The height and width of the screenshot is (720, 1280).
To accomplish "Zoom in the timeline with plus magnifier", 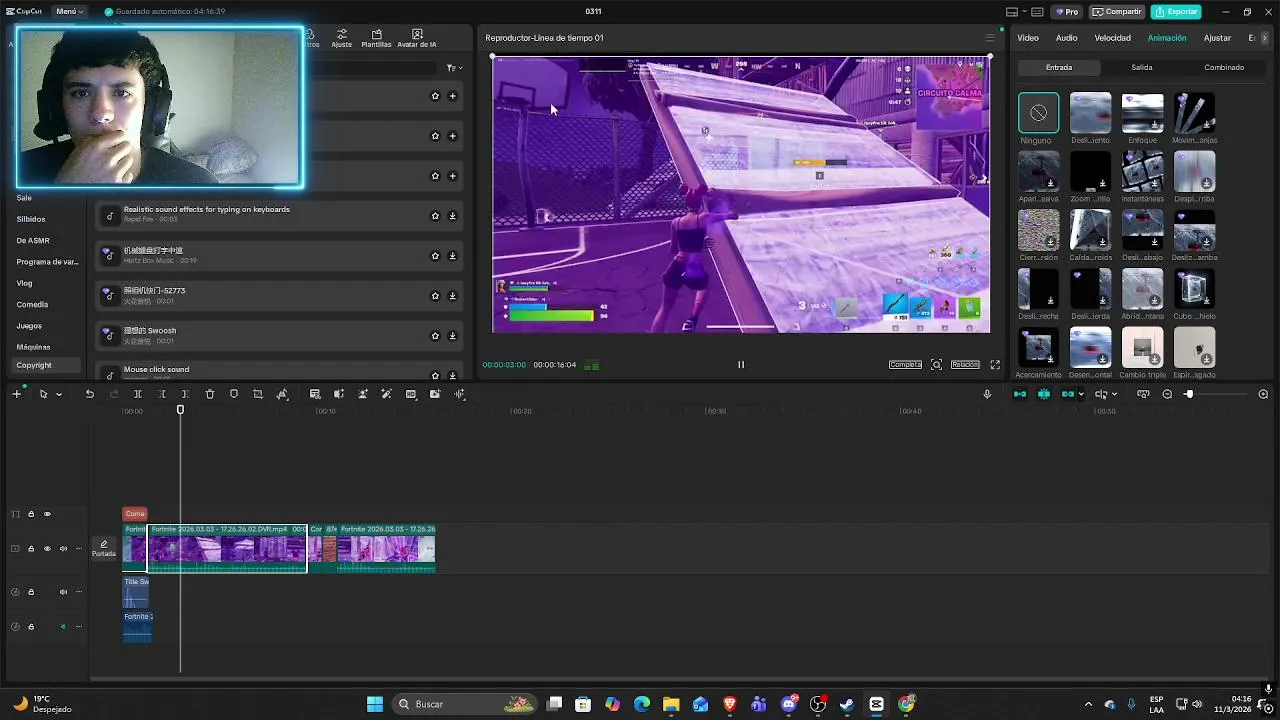I will (1263, 394).
